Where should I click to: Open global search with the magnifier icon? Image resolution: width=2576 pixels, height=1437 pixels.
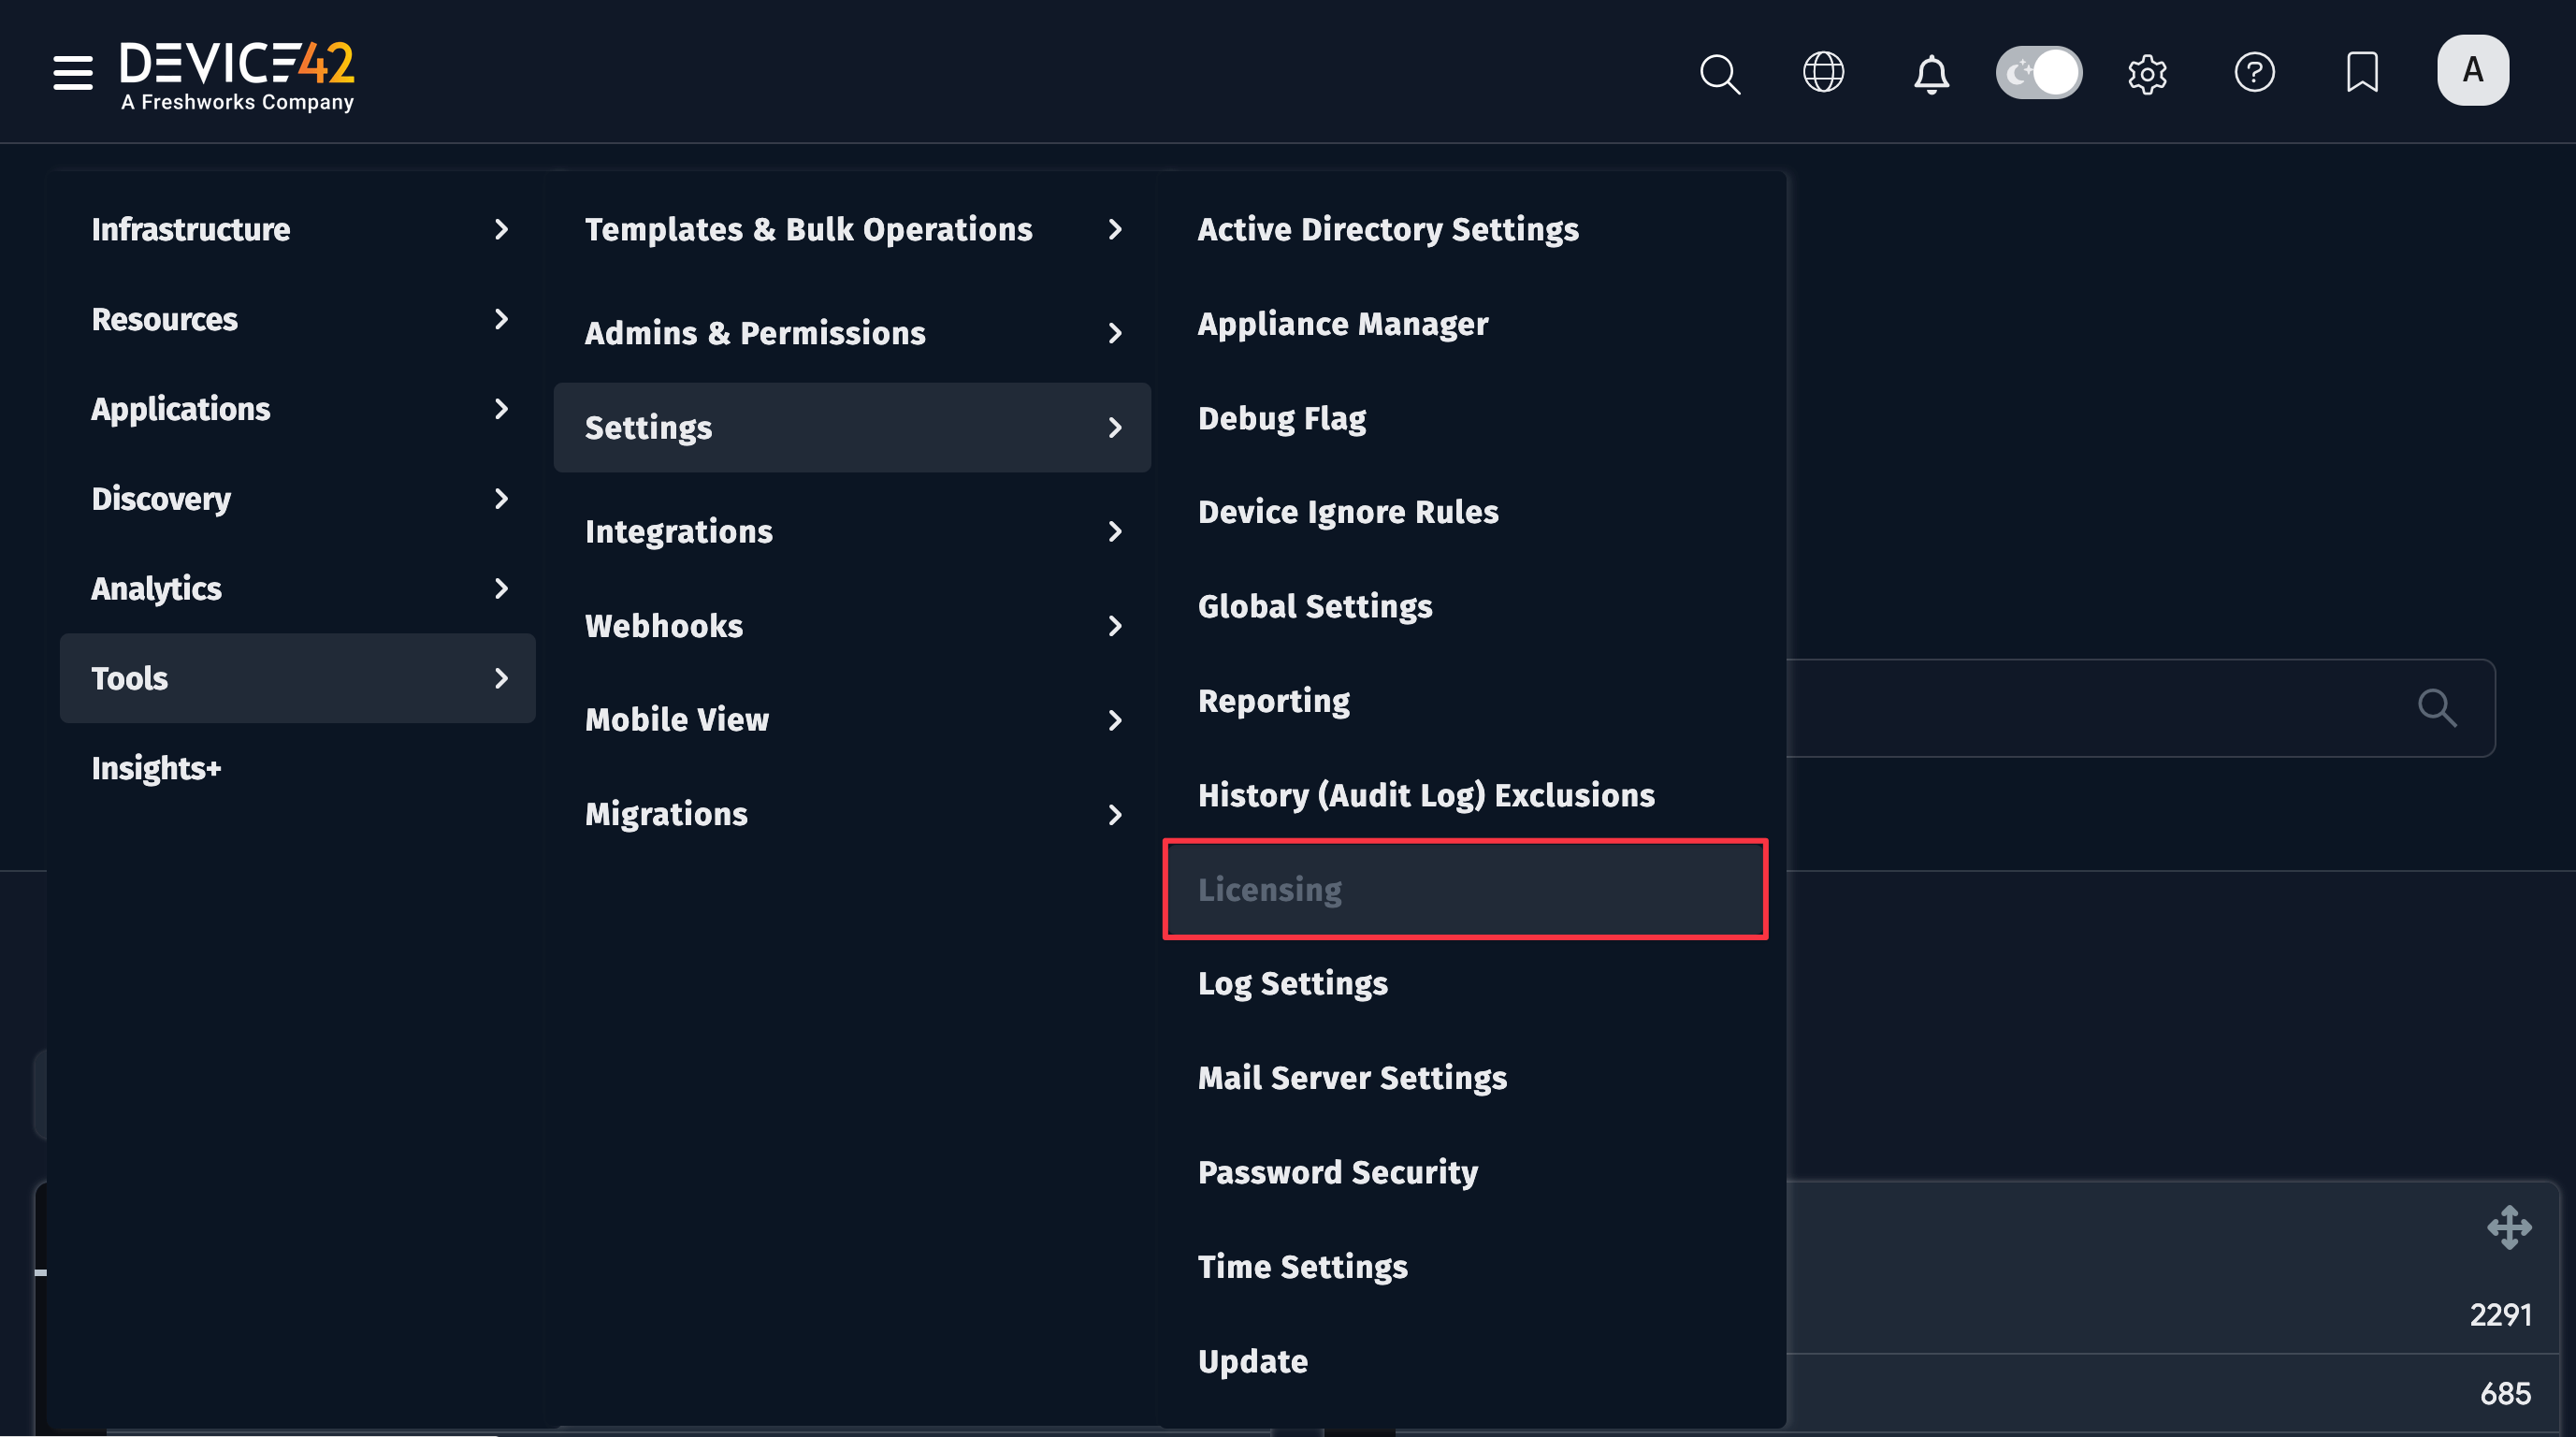[1719, 73]
